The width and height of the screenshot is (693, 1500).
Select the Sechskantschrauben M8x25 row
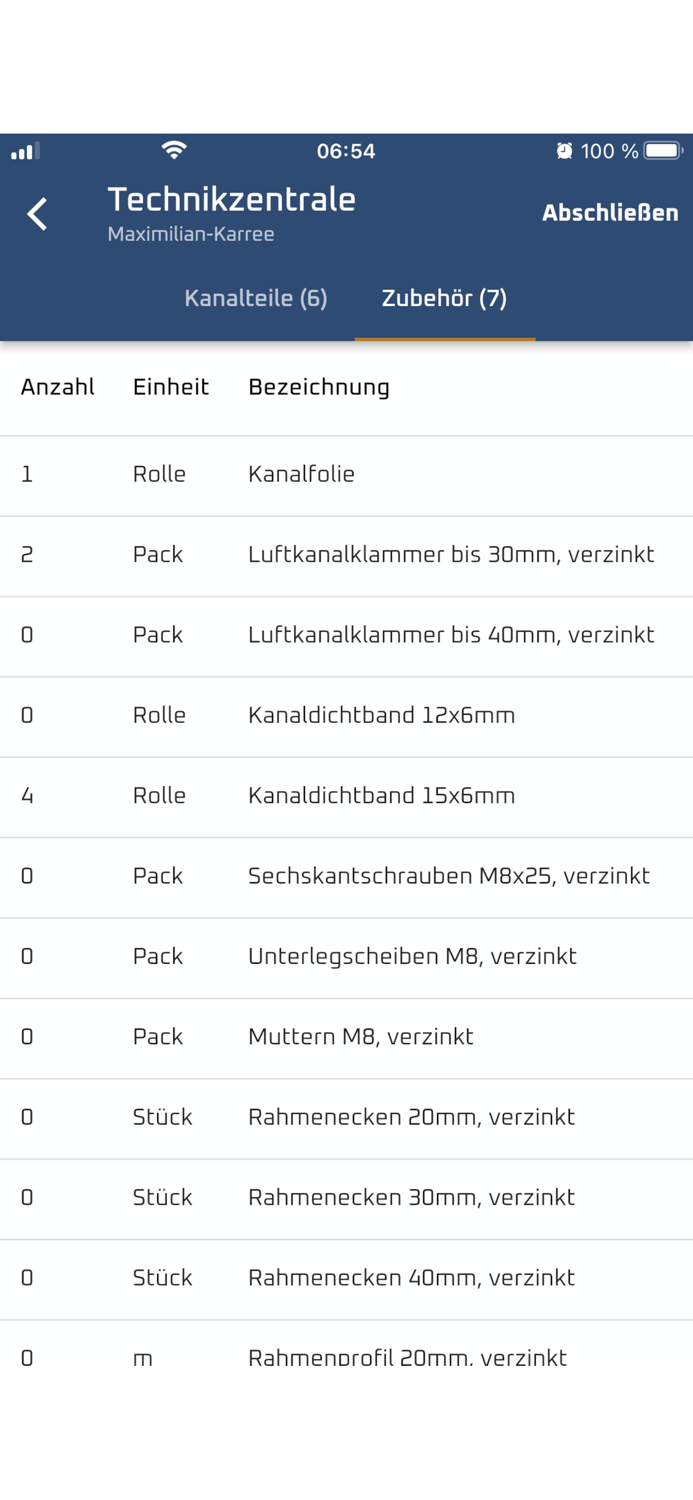point(346,877)
